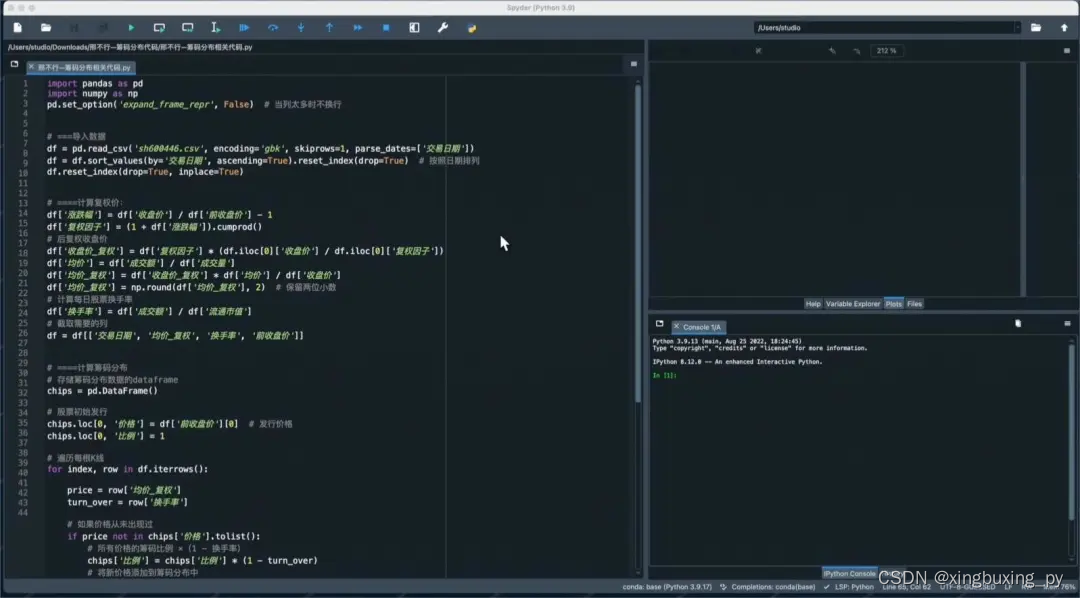The height and width of the screenshot is (598, 1080).
Task: Click the 'IPython 8.12.0' console banner line
Action: (737, 362)
